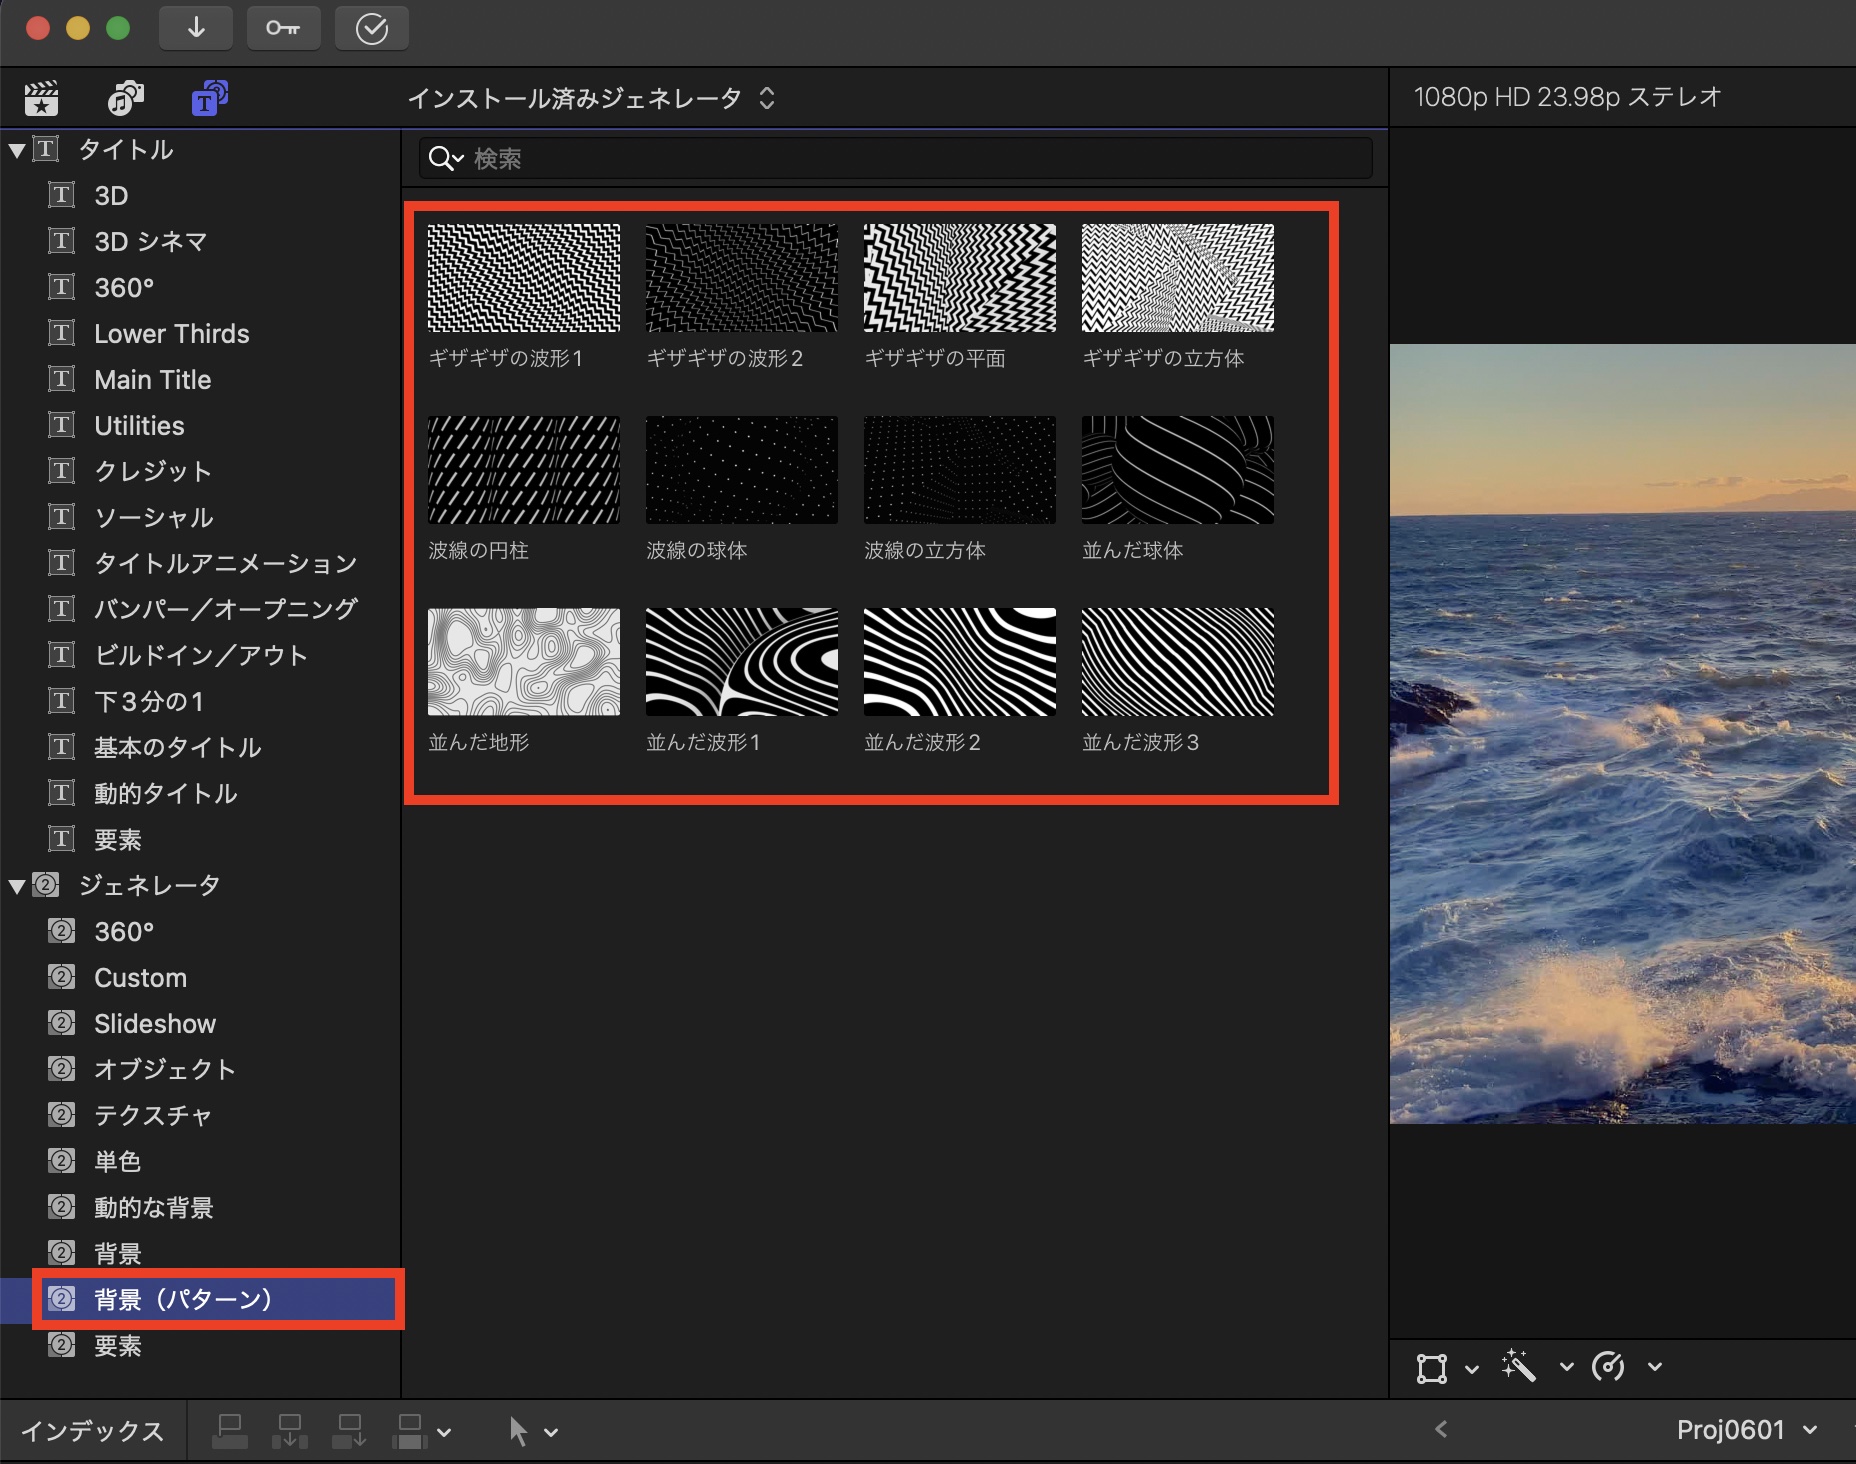This screenshot has width=1856, height=1464.
Task: Click the background tasks checkmark button
Action: click(371, 29)
